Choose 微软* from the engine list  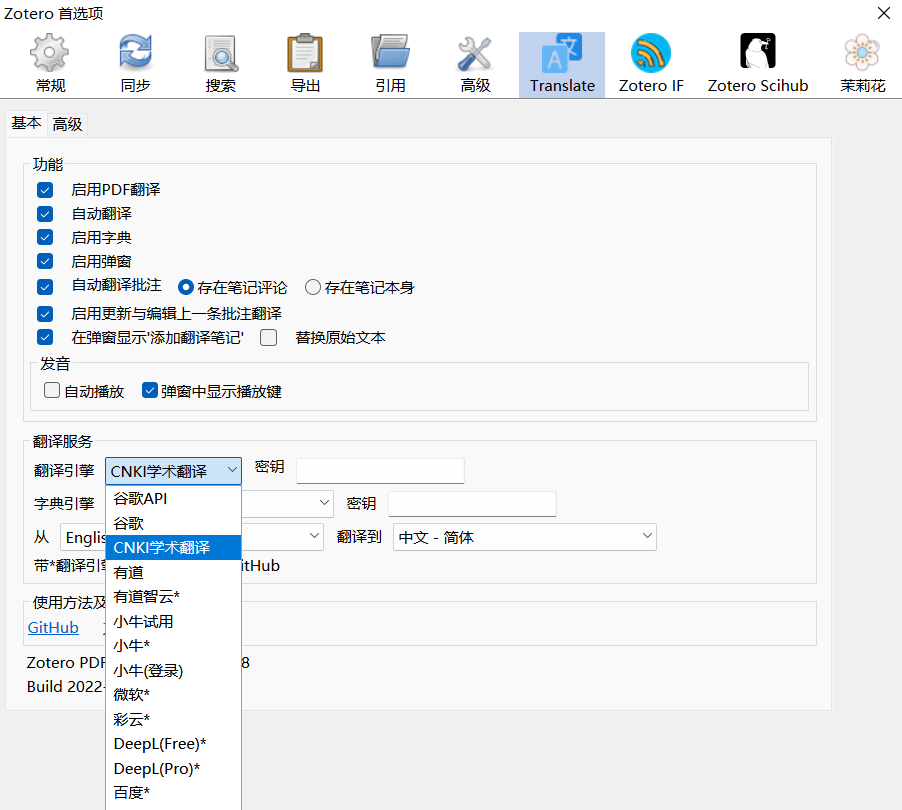click(173, 695)
